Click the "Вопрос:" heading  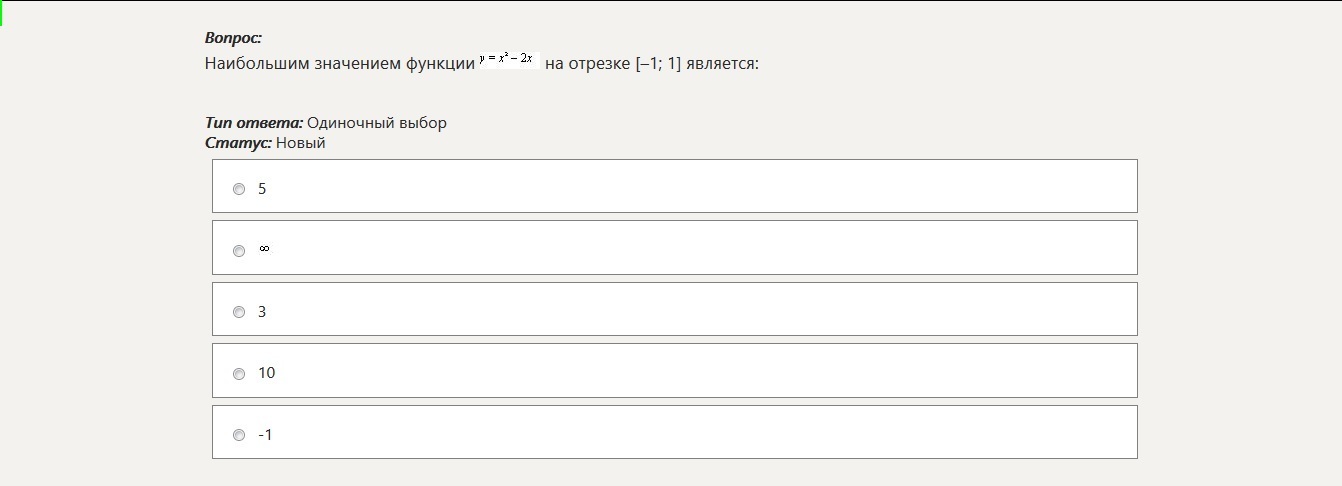tap(233, 38)
